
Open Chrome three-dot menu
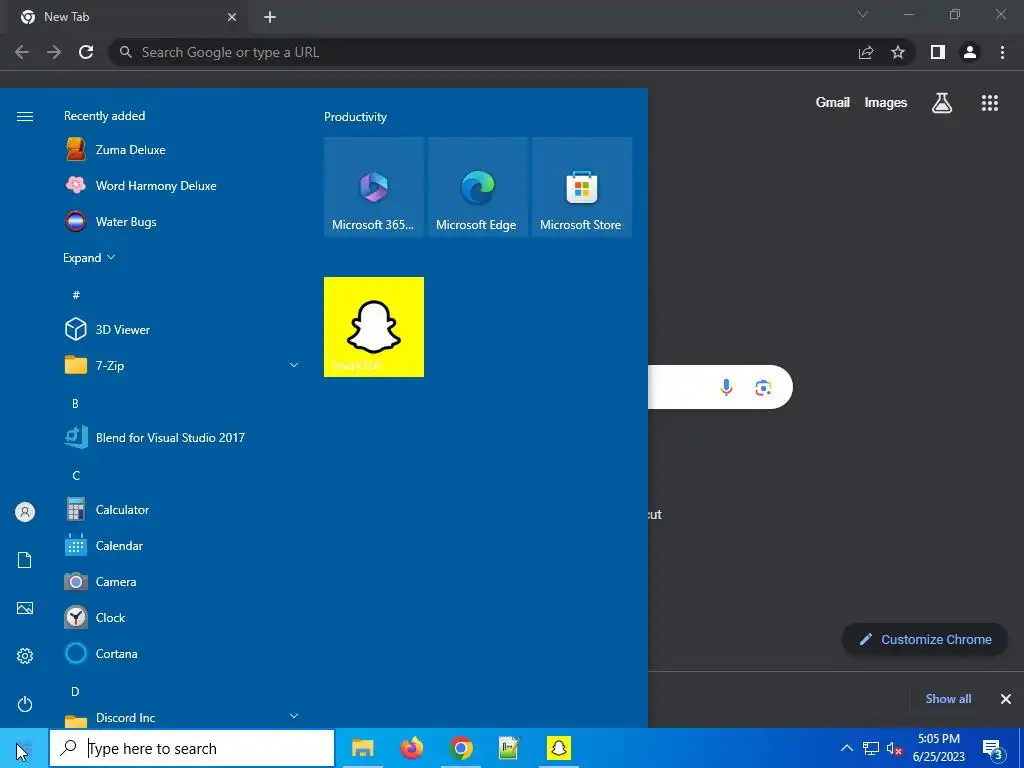[x=1002, y=52]
